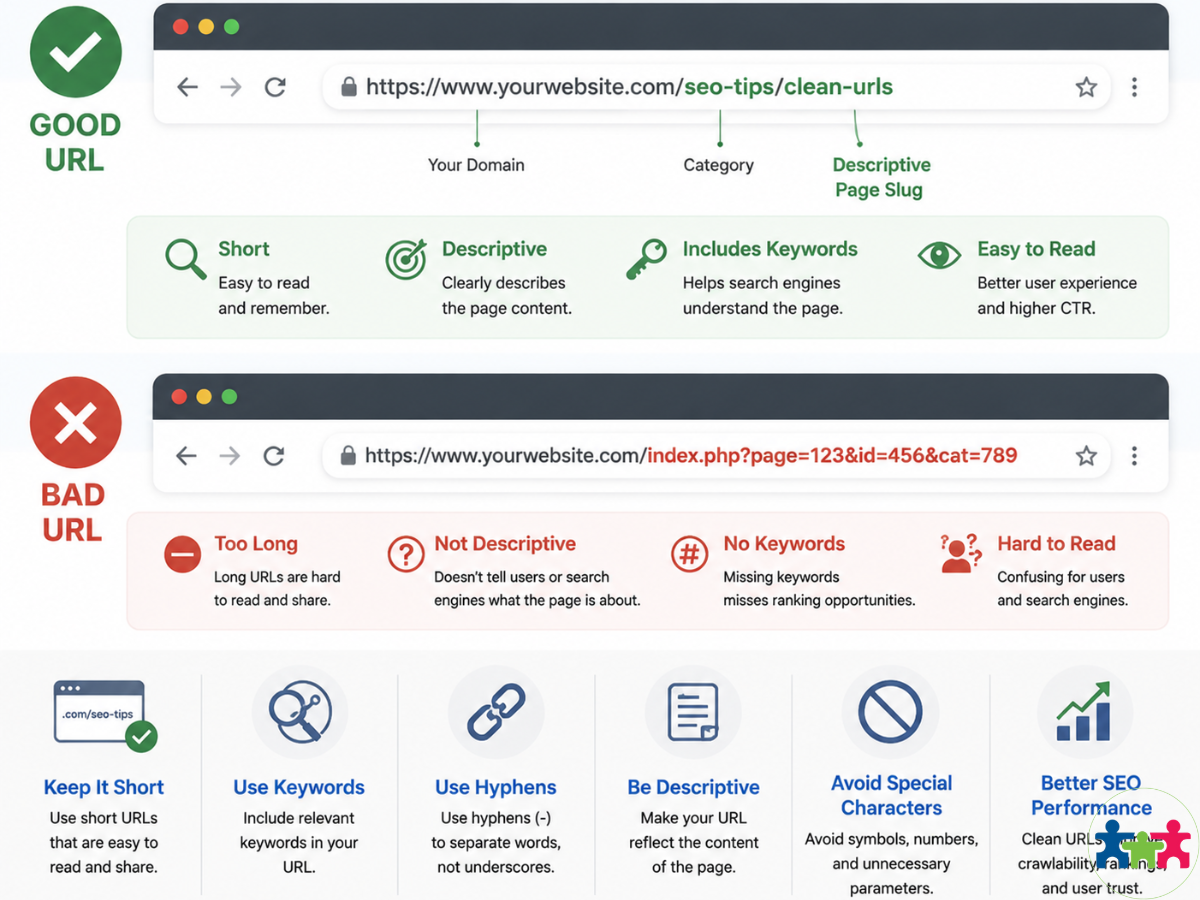
Task: Click the forward arrow in the Good URL browser
Action: pos(231,87)
